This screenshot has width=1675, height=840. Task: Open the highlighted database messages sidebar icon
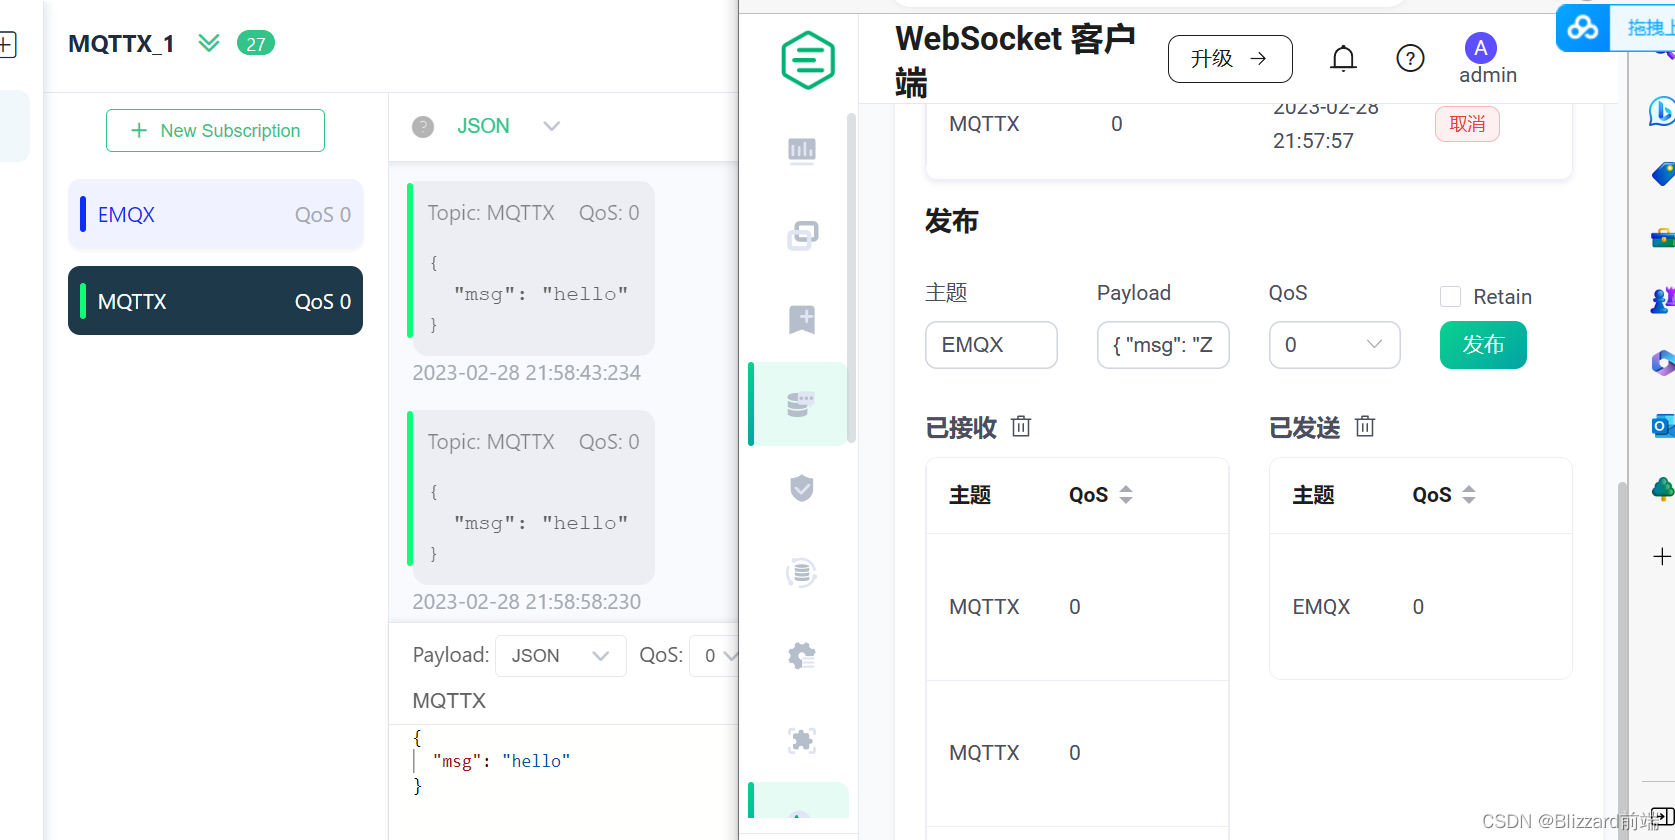coord(800,404)
